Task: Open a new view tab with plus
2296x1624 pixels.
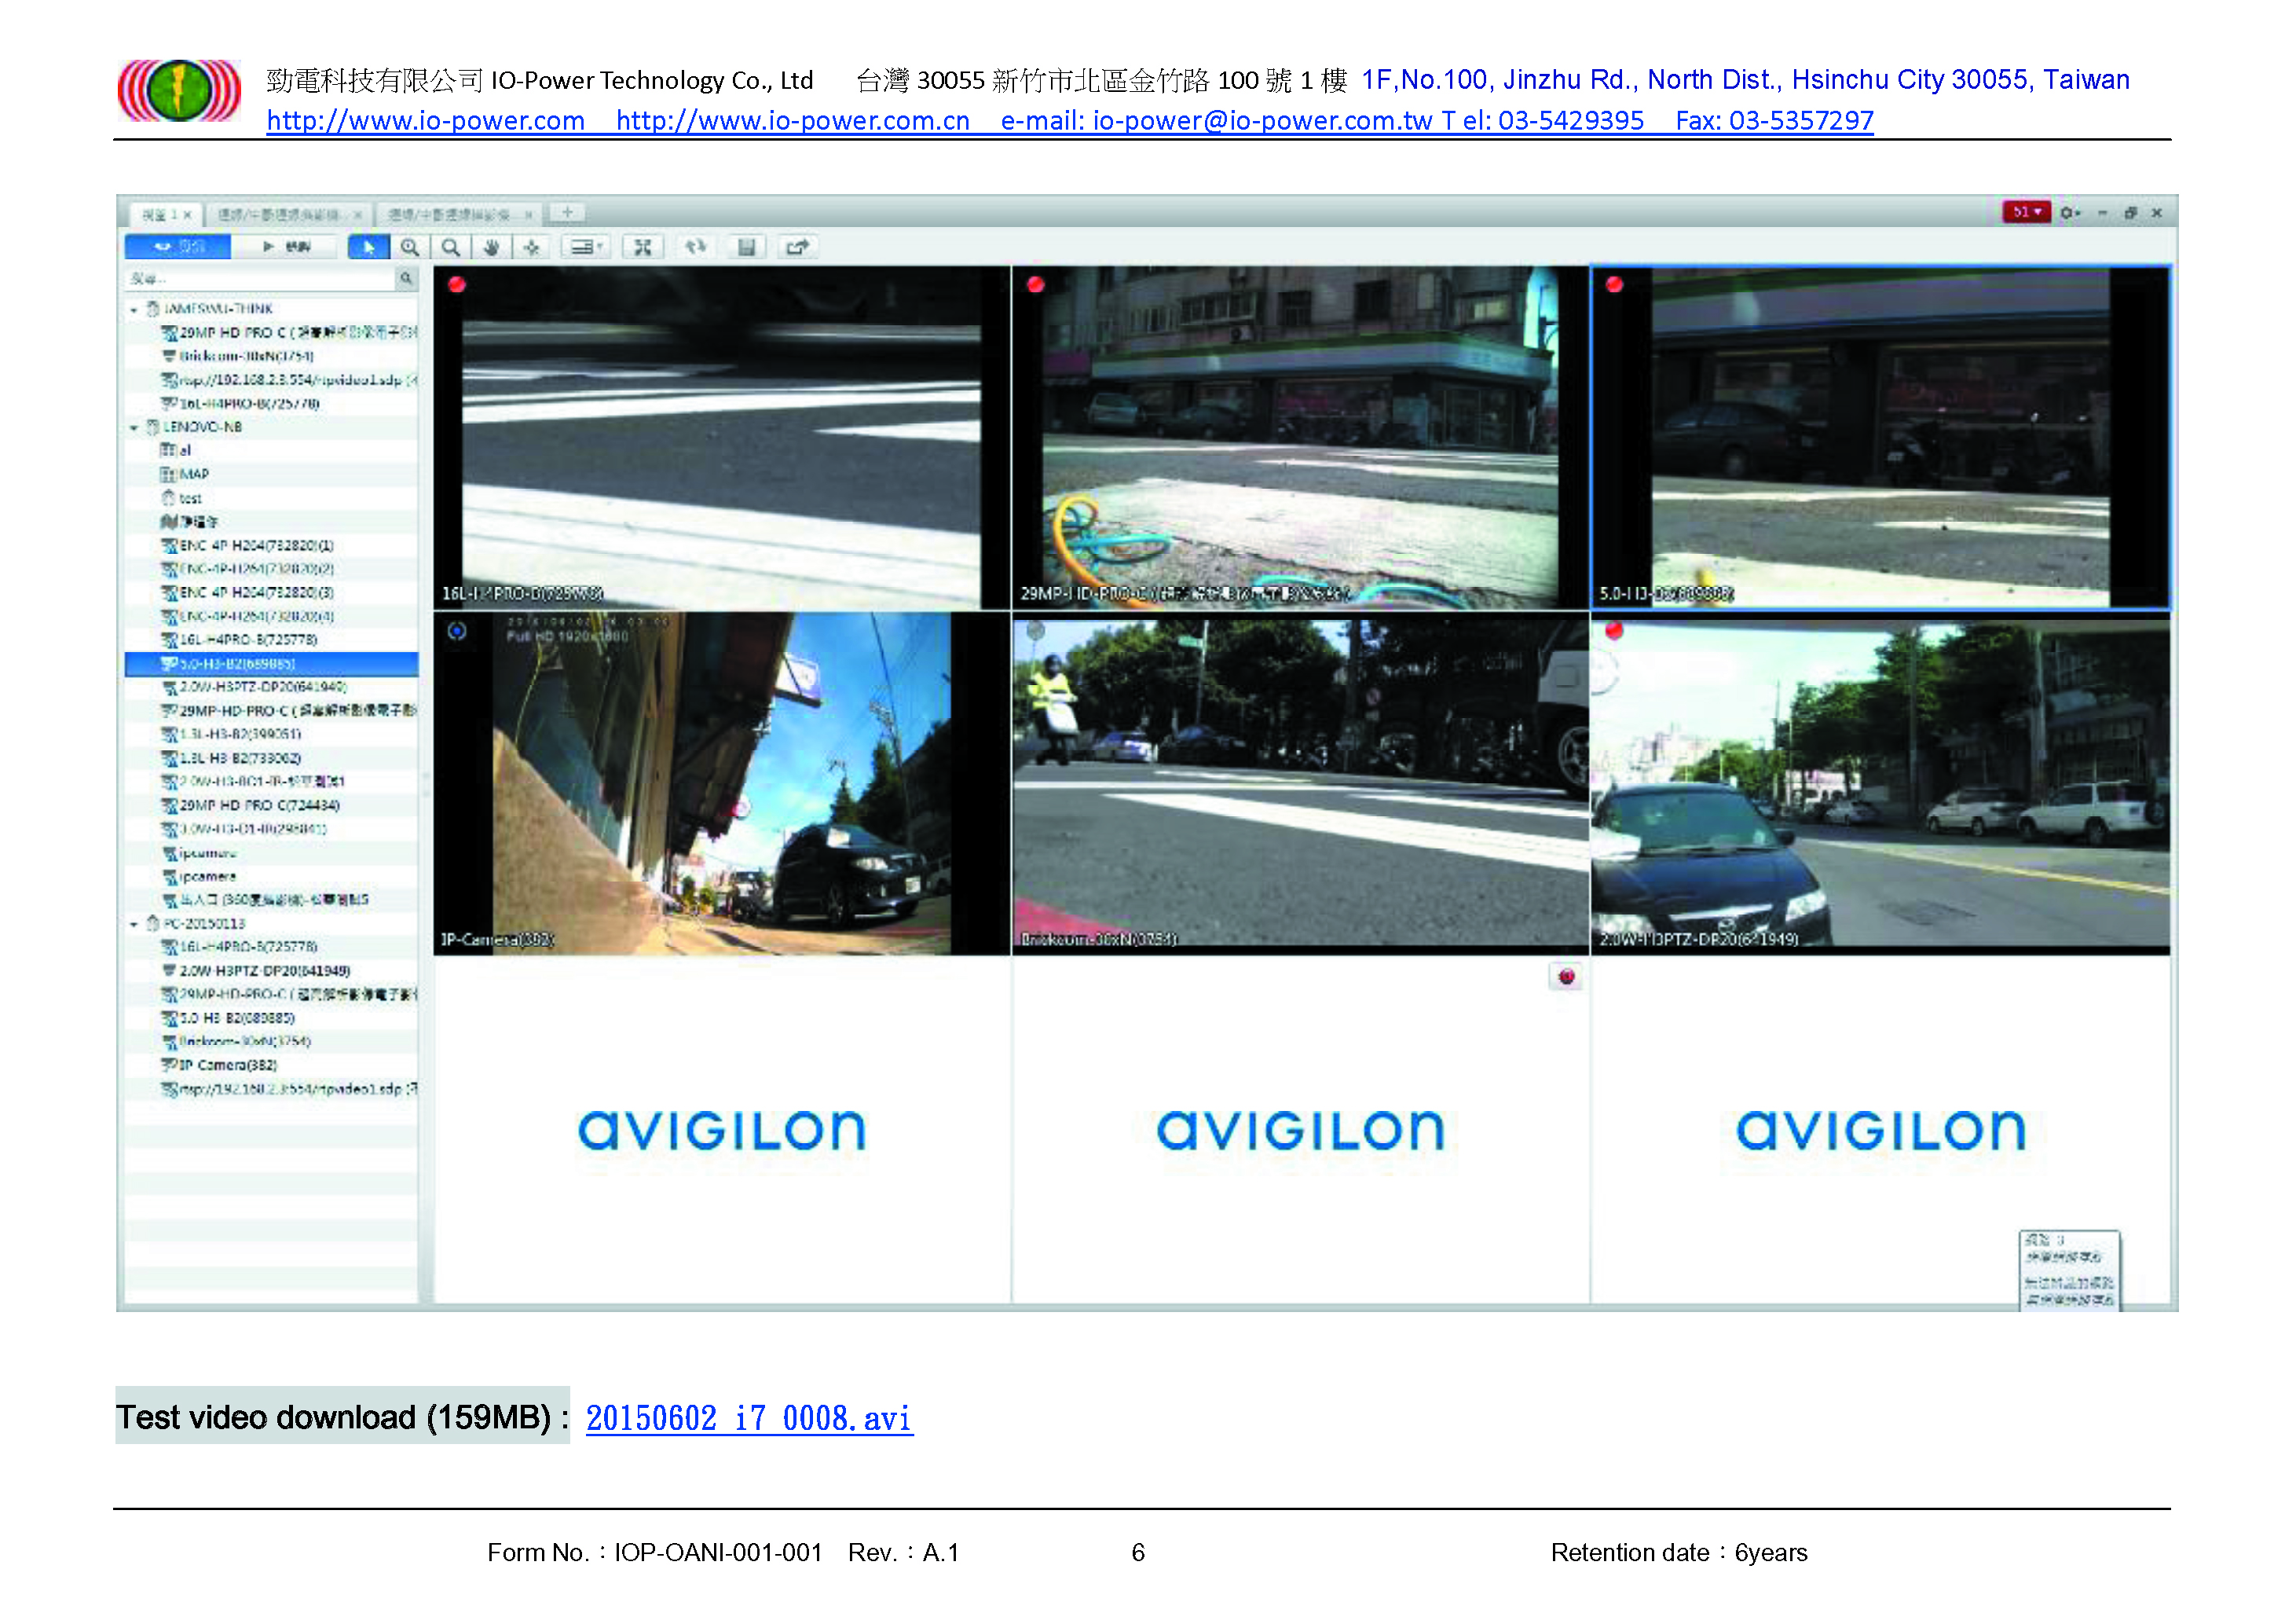Action: [x=567, y=213]
